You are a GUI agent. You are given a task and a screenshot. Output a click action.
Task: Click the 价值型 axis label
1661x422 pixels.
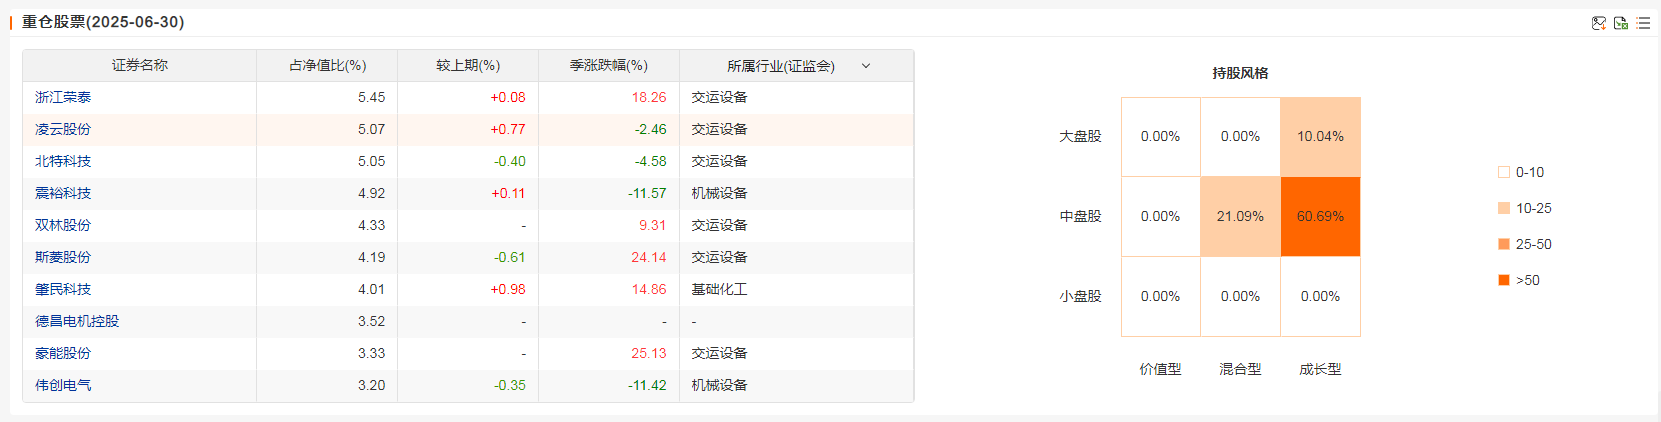click(x=1161, y=369)
